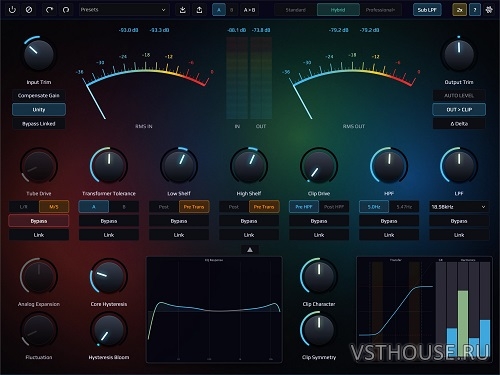This screenshot has height=375, width=500.
Task: Open help question mark icon
Action: pos(475,10)
